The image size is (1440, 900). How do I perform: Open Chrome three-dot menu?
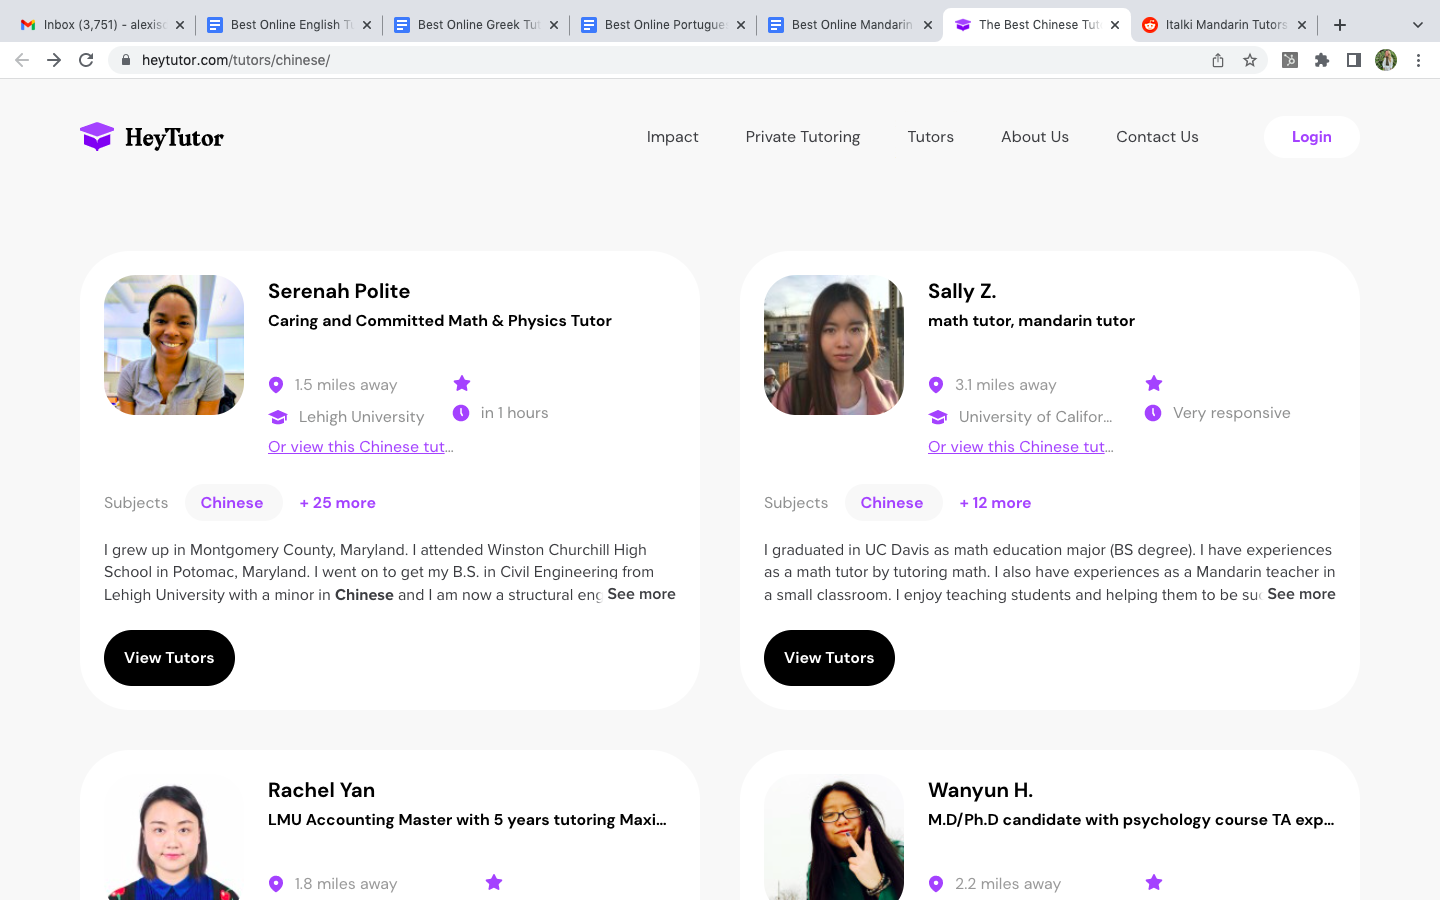tap(1418, 60)
